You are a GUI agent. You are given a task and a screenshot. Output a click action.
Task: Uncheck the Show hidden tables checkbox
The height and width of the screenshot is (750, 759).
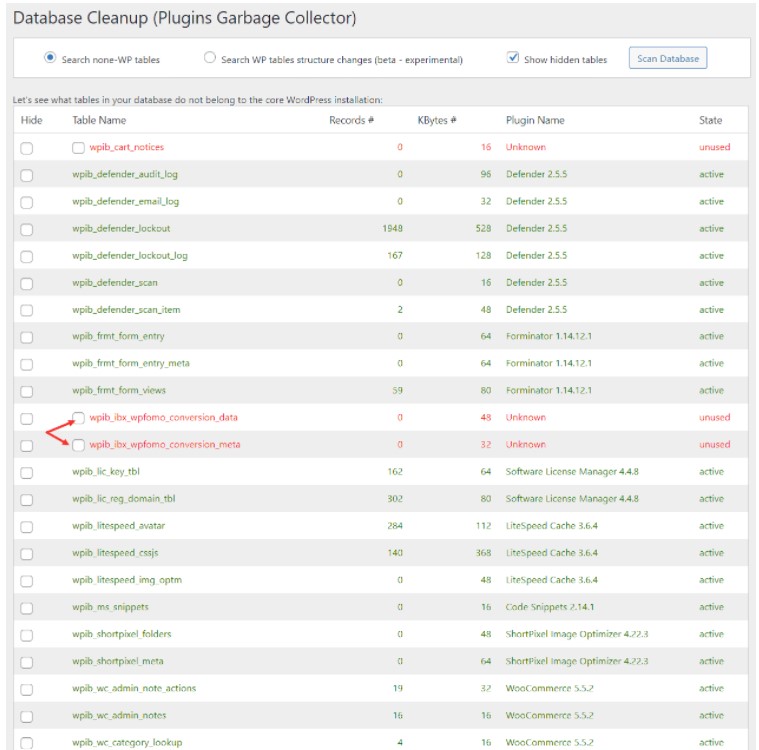(x=513, y=58)
